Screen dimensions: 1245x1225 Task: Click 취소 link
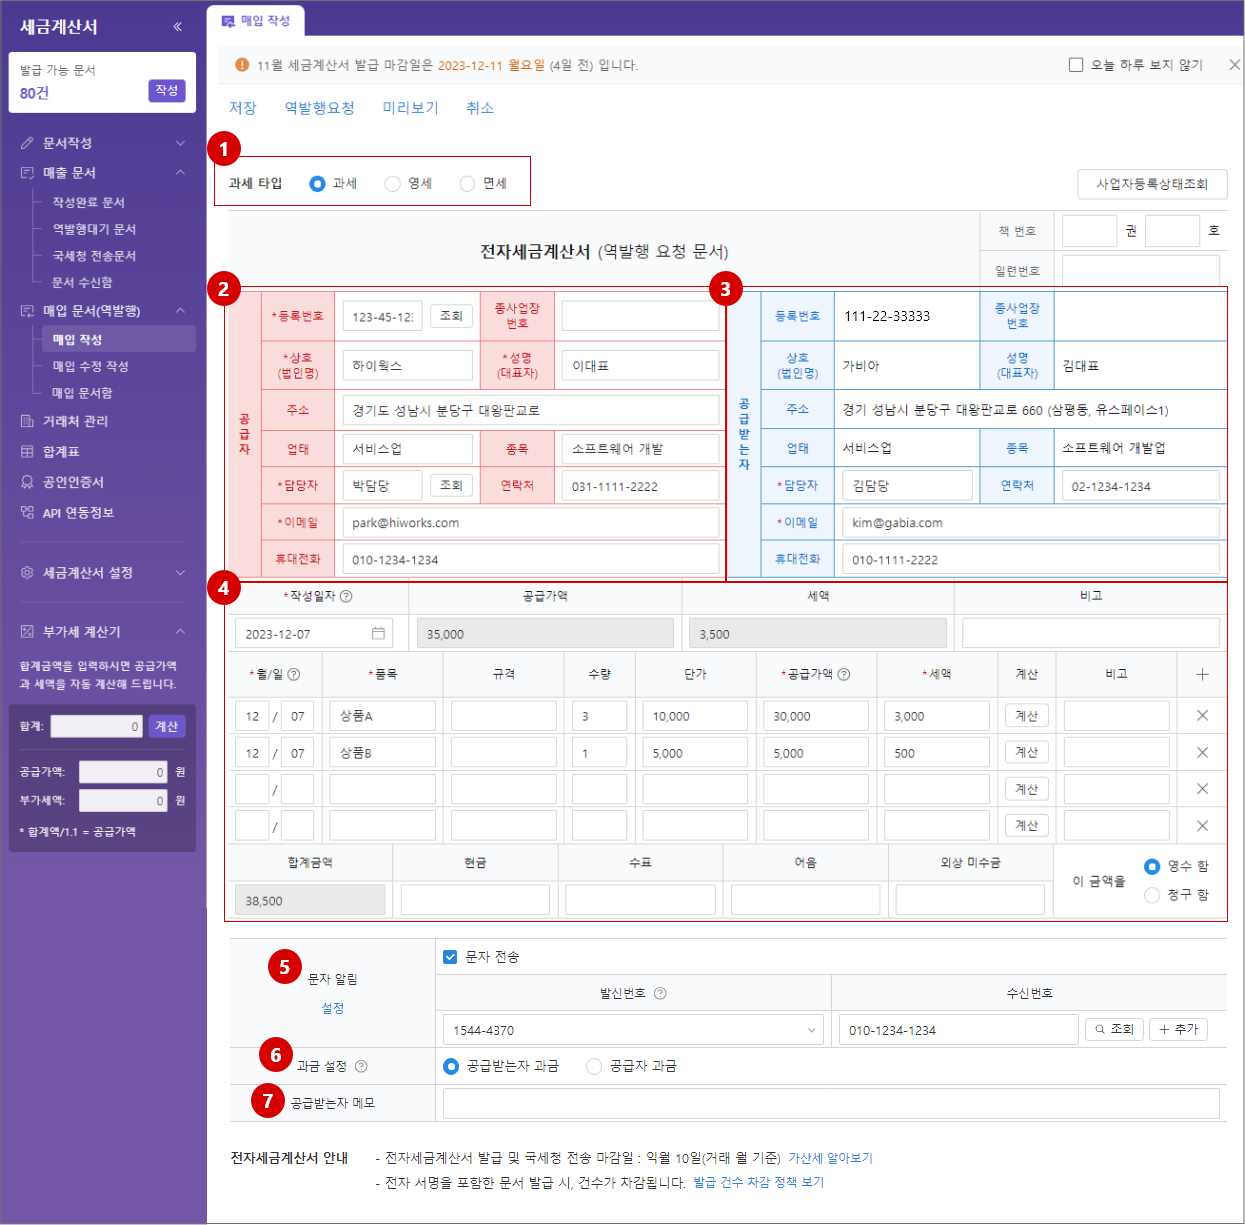click(x=480, y=108)
